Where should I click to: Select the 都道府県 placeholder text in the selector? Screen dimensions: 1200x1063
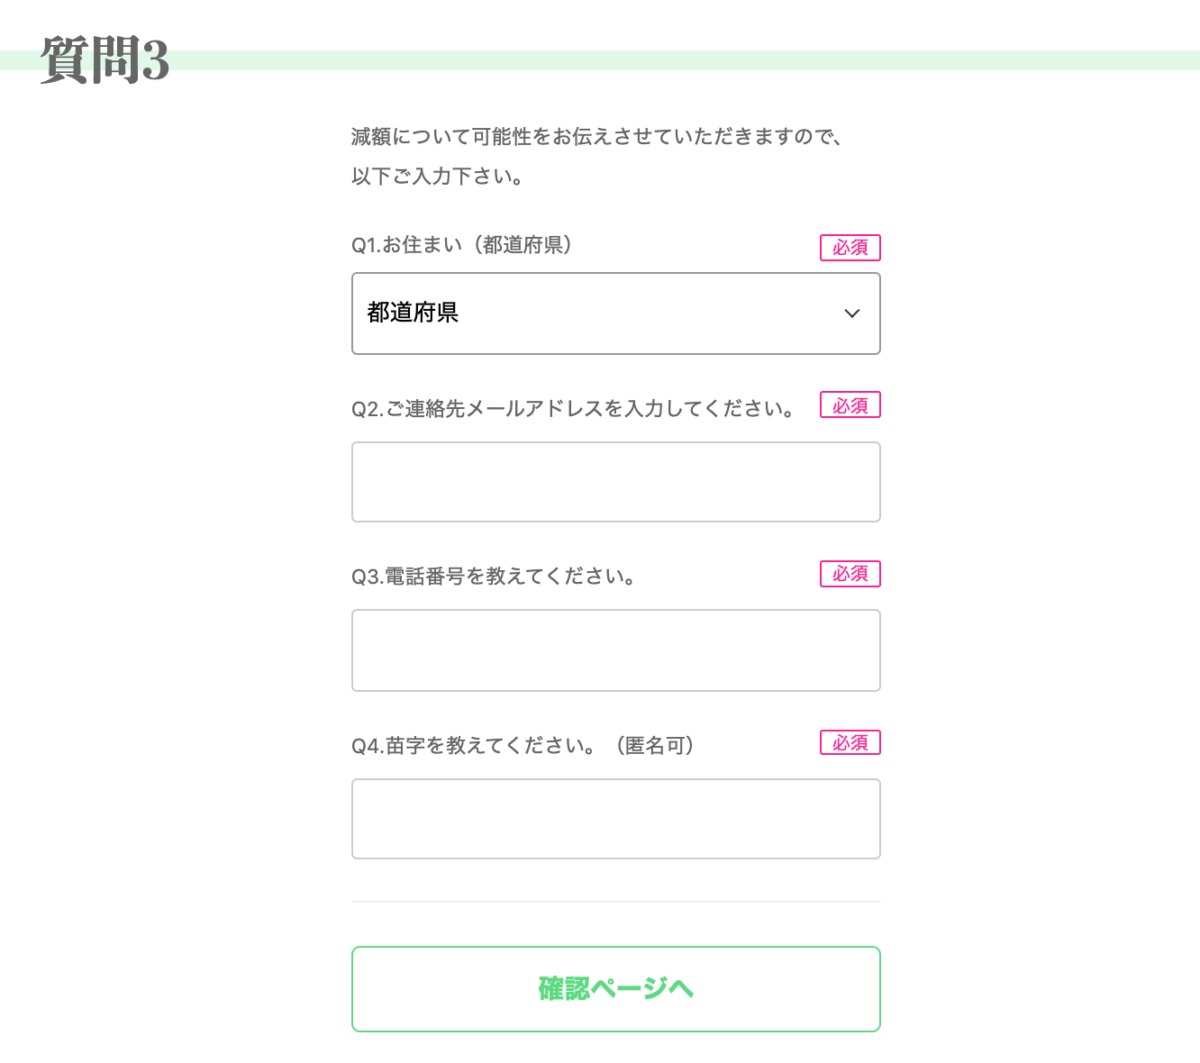(413, 313)
